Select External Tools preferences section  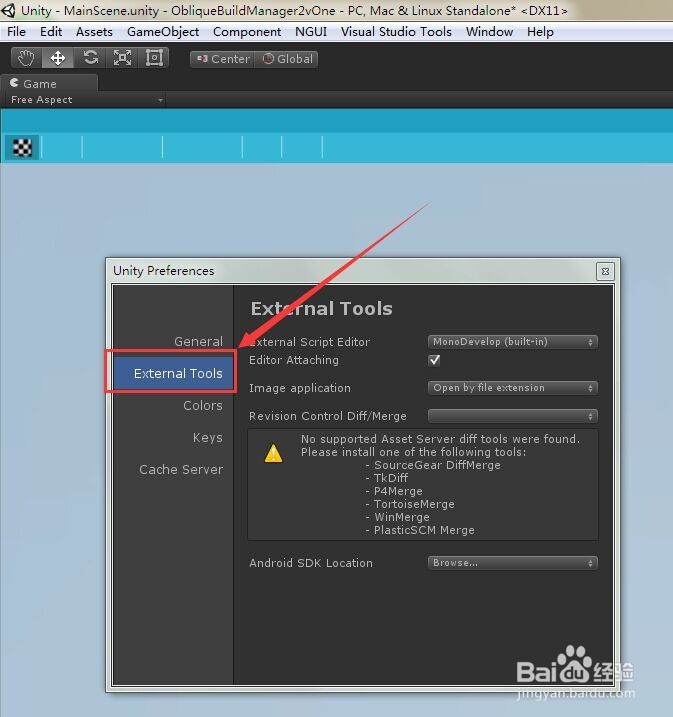[173, 373]
